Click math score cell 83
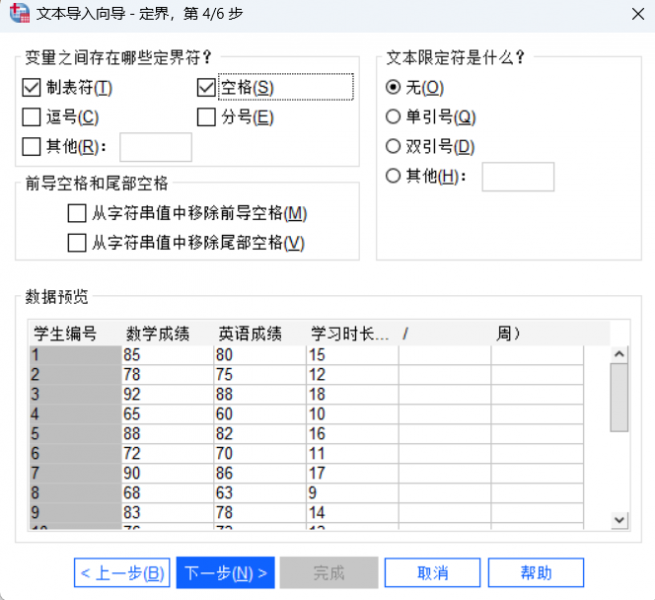This screenshot has width=655, height=600. (x=168, y=512)
